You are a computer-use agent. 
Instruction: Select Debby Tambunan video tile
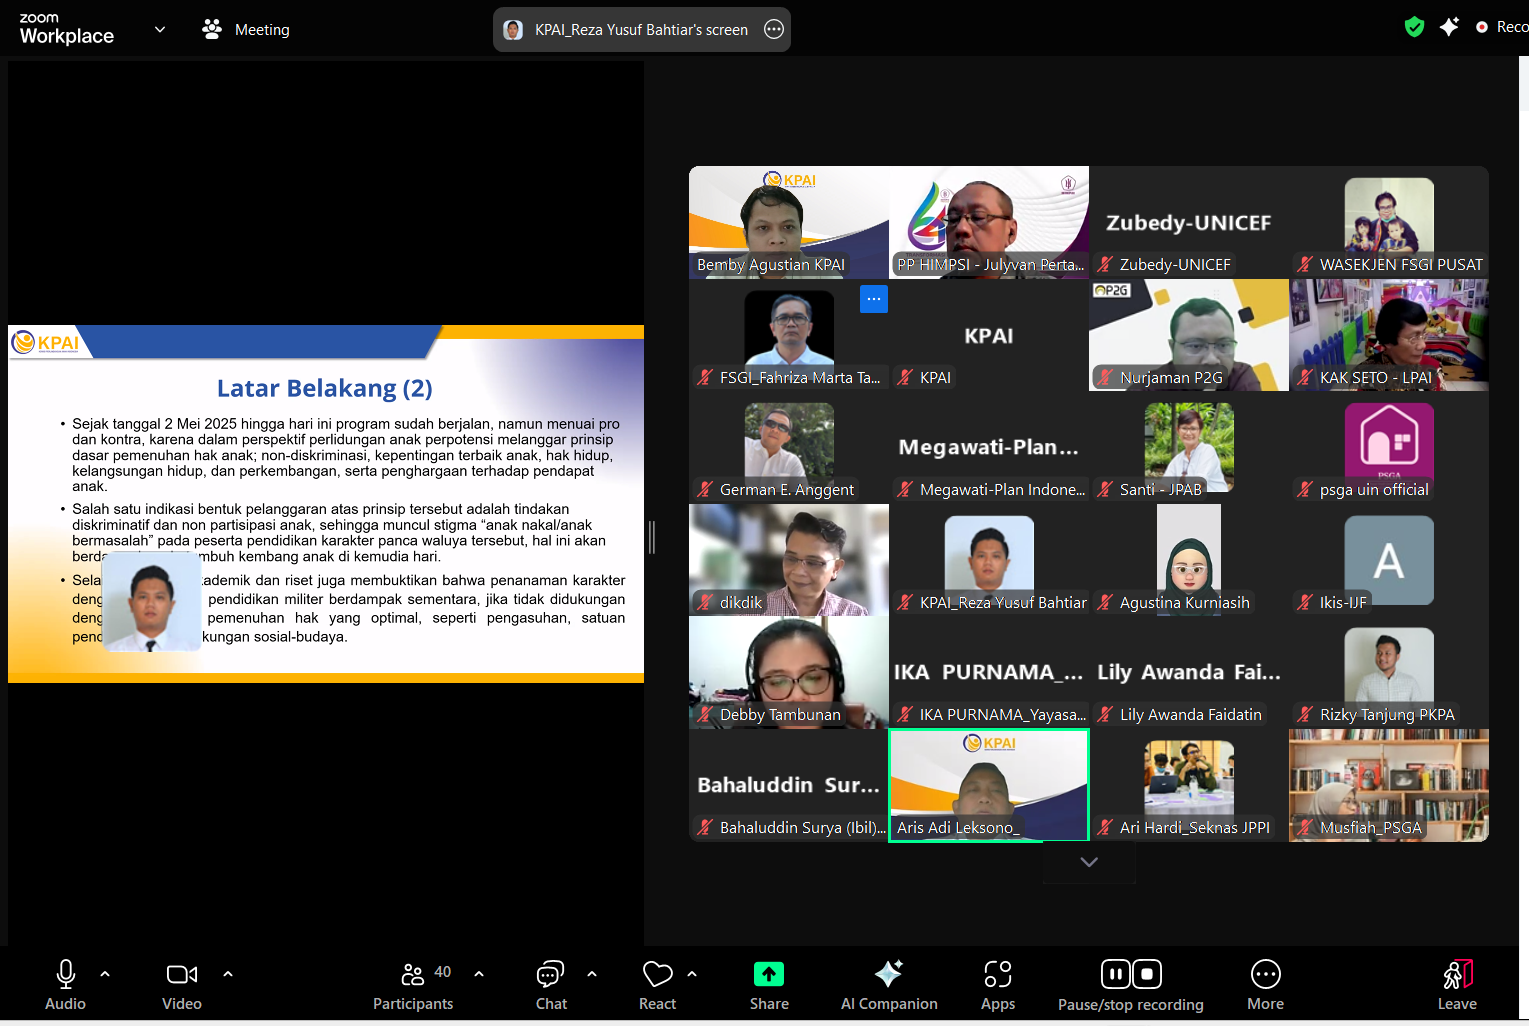coord(789,672)
